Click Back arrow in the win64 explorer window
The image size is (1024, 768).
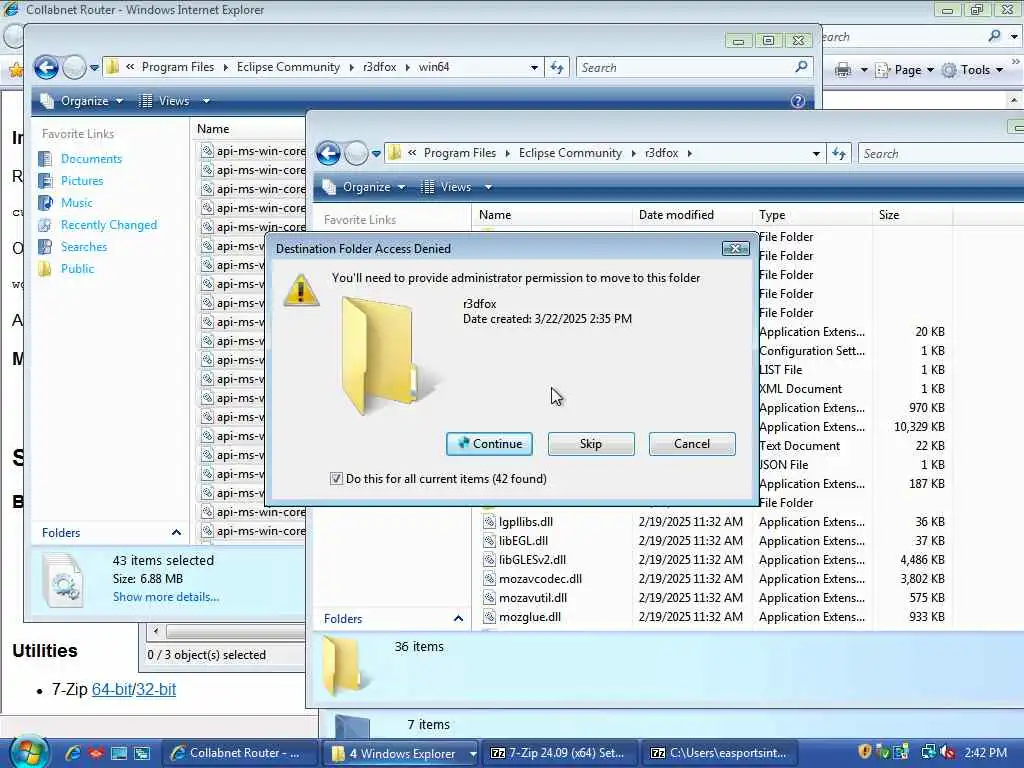46,67
